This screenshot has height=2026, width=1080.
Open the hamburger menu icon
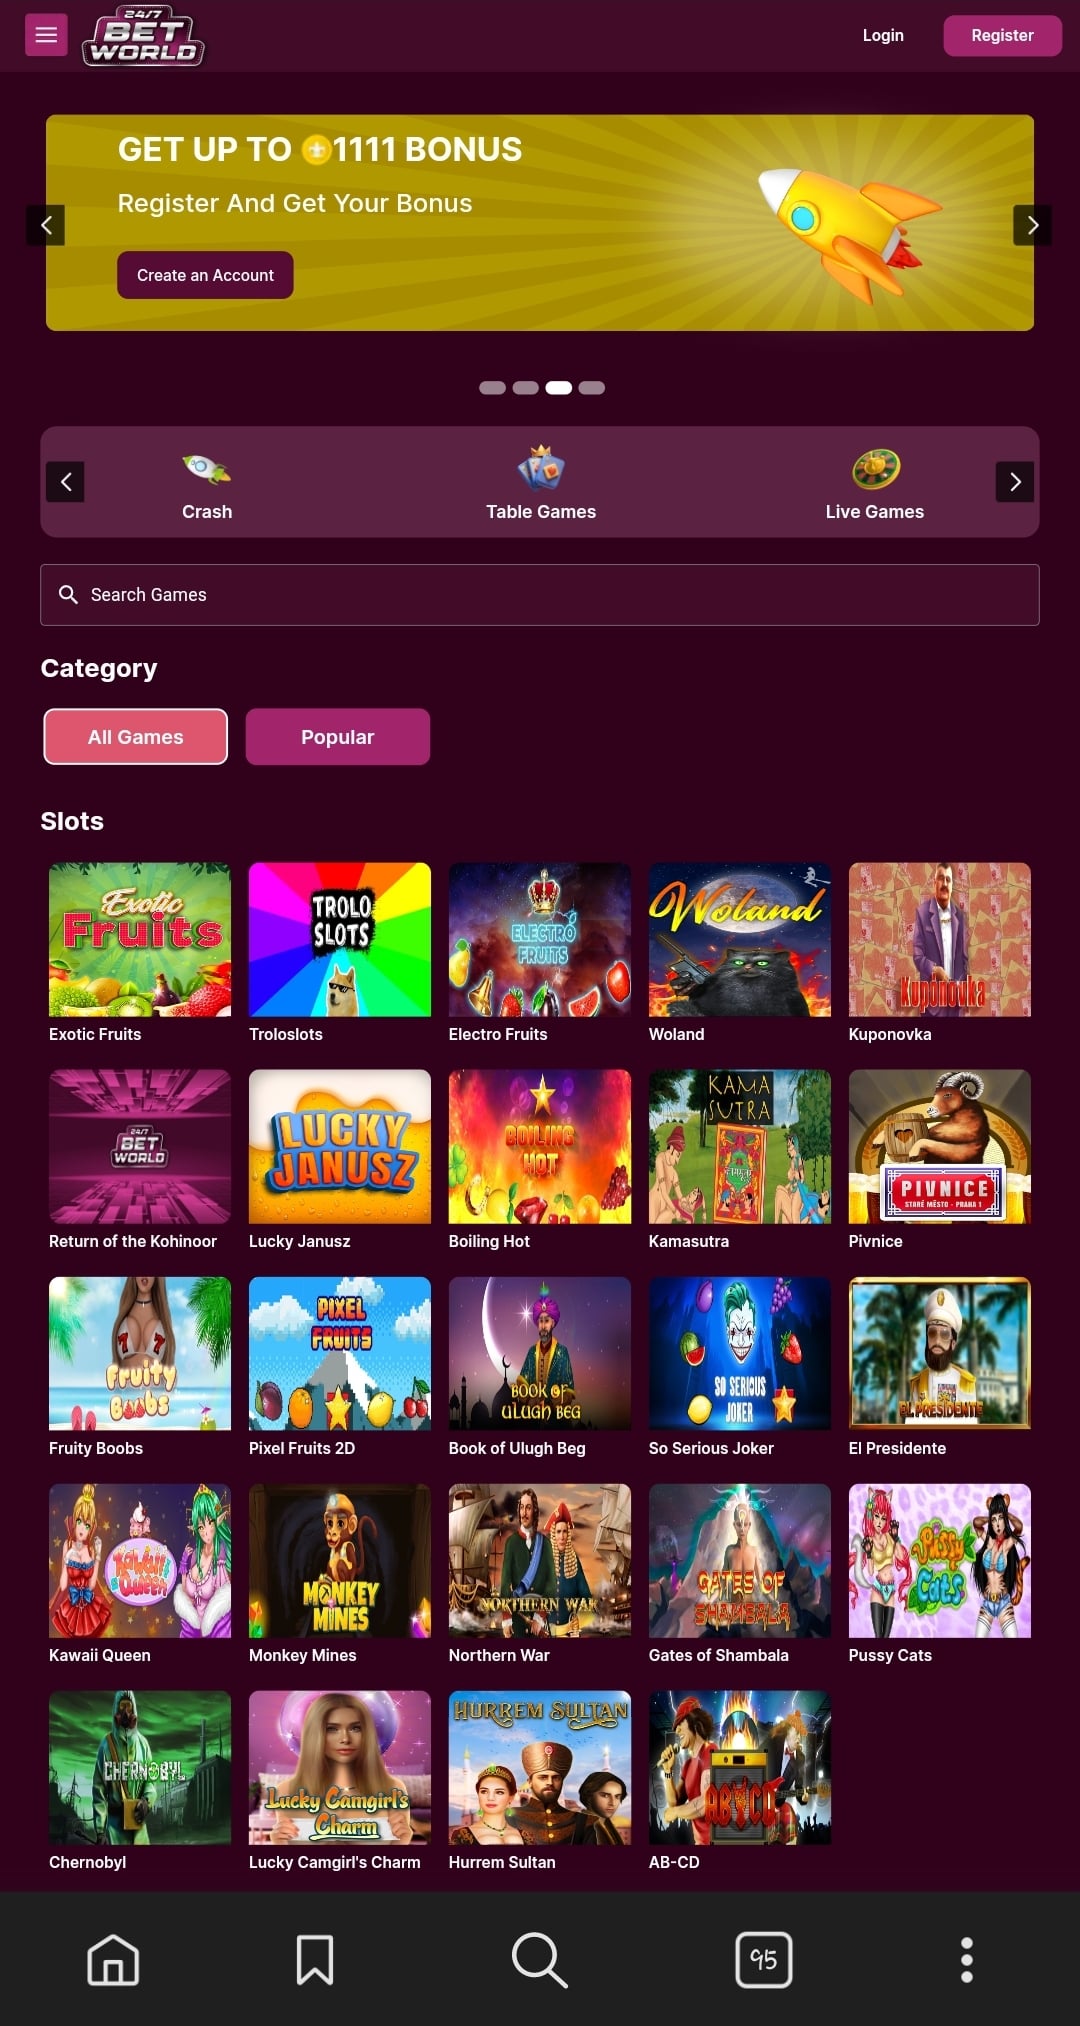pos(46,35)
